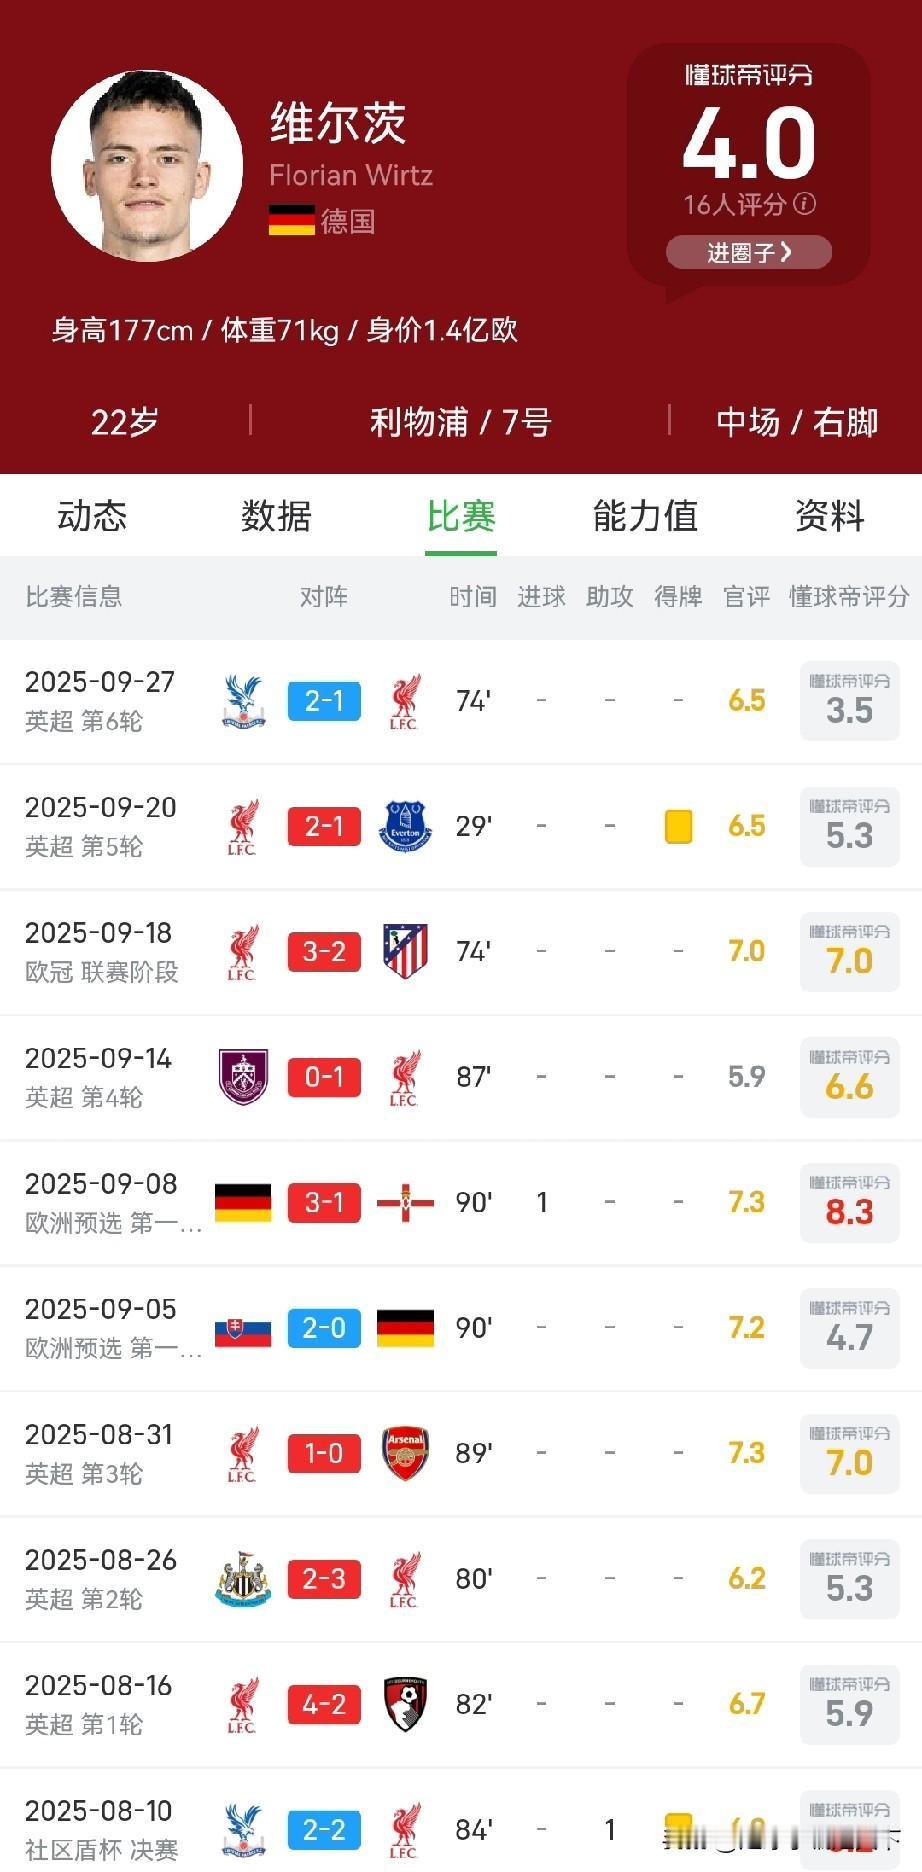Image resolution: width=922 pixels, height=1872 pixels.
Task: Tap the Everton crest in 09-20 match
Action: coord(405,826)
